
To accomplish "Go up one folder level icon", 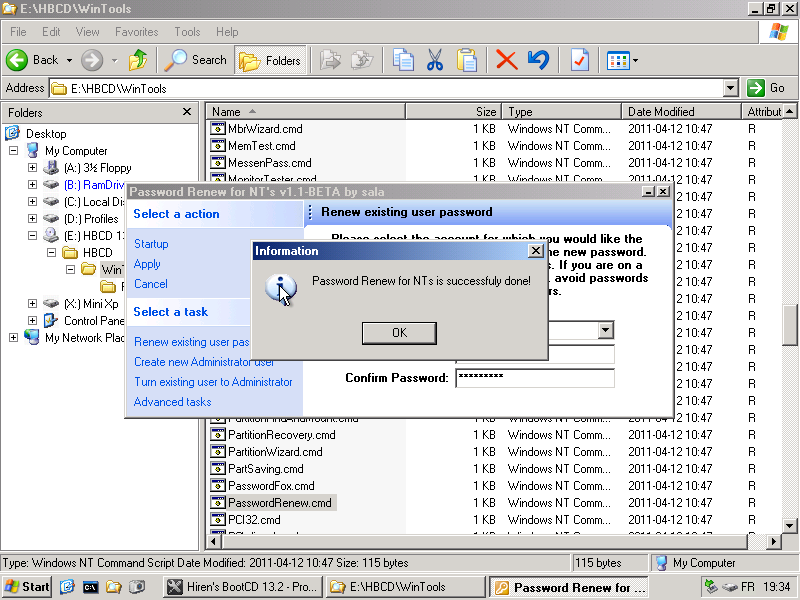I will pyautogui.click(x=137, y=60).
